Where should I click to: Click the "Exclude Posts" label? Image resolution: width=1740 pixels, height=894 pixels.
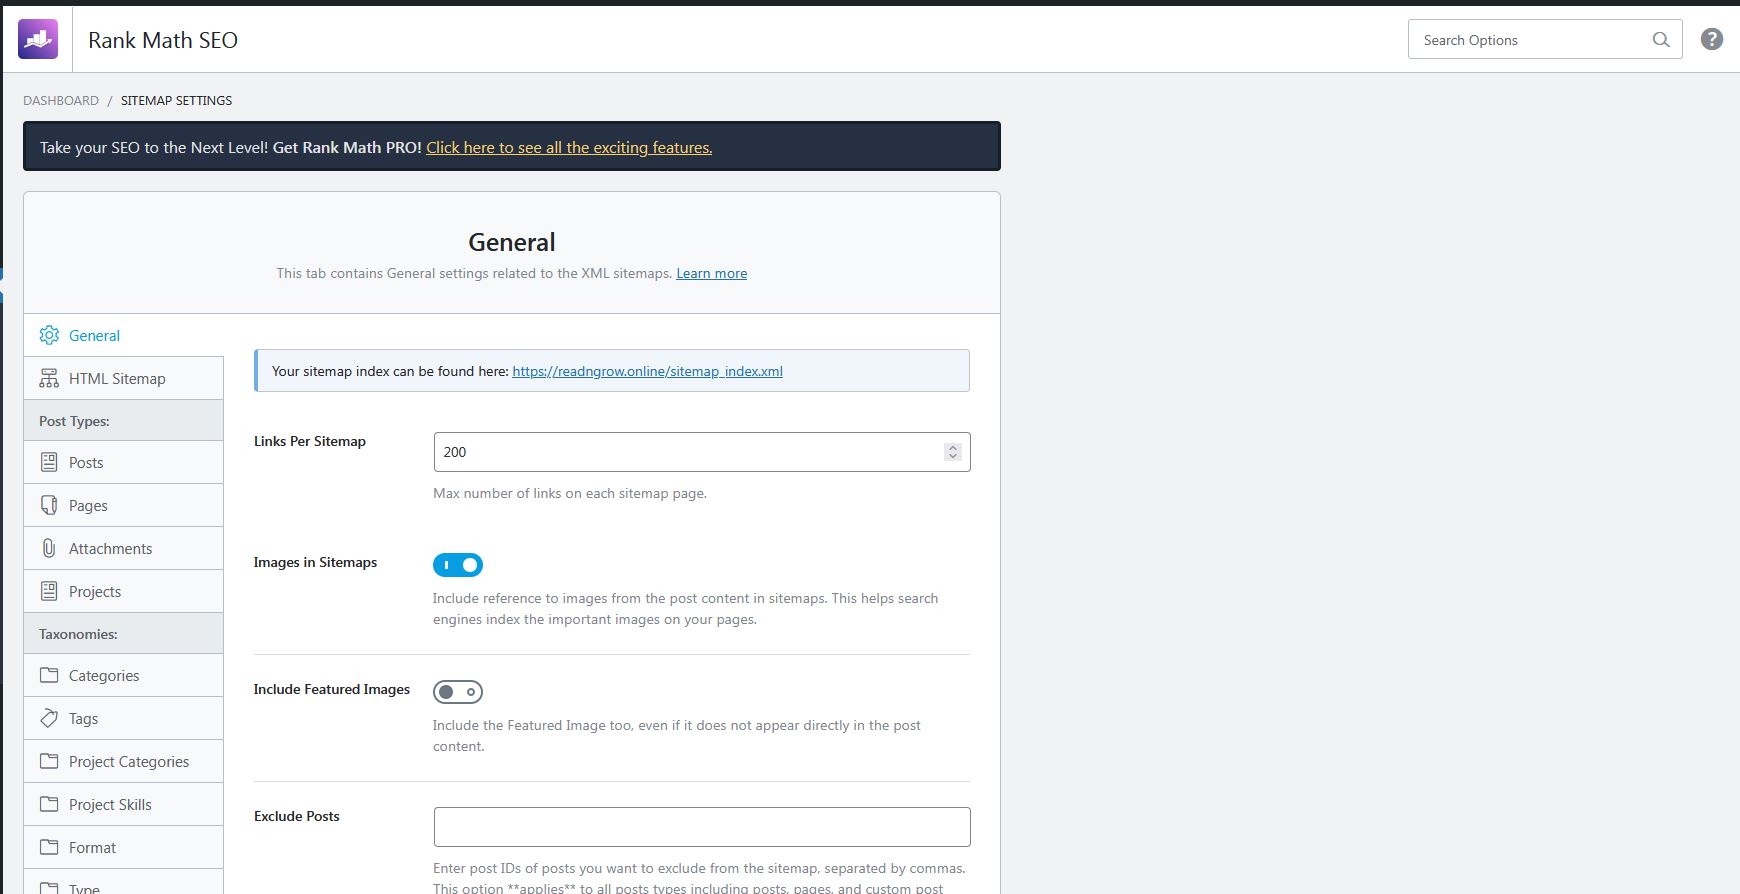297,816
